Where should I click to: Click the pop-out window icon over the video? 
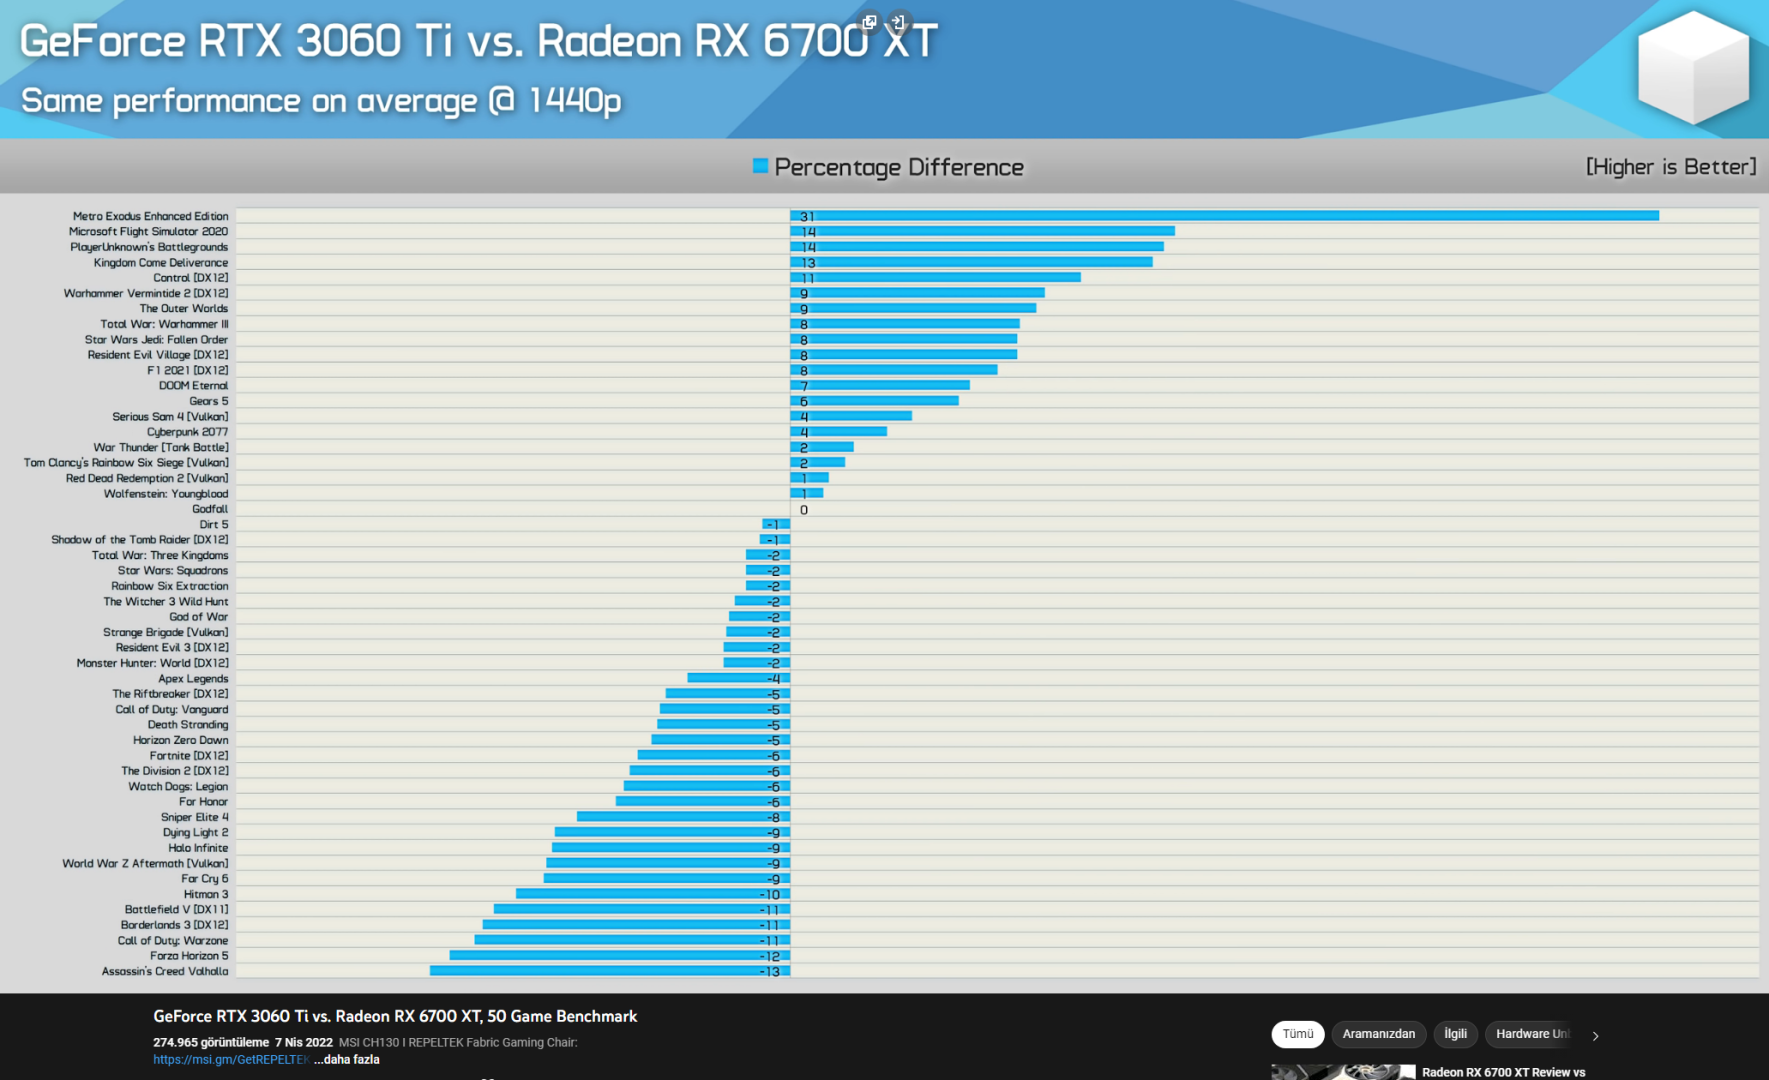click(x=869, y=22)
